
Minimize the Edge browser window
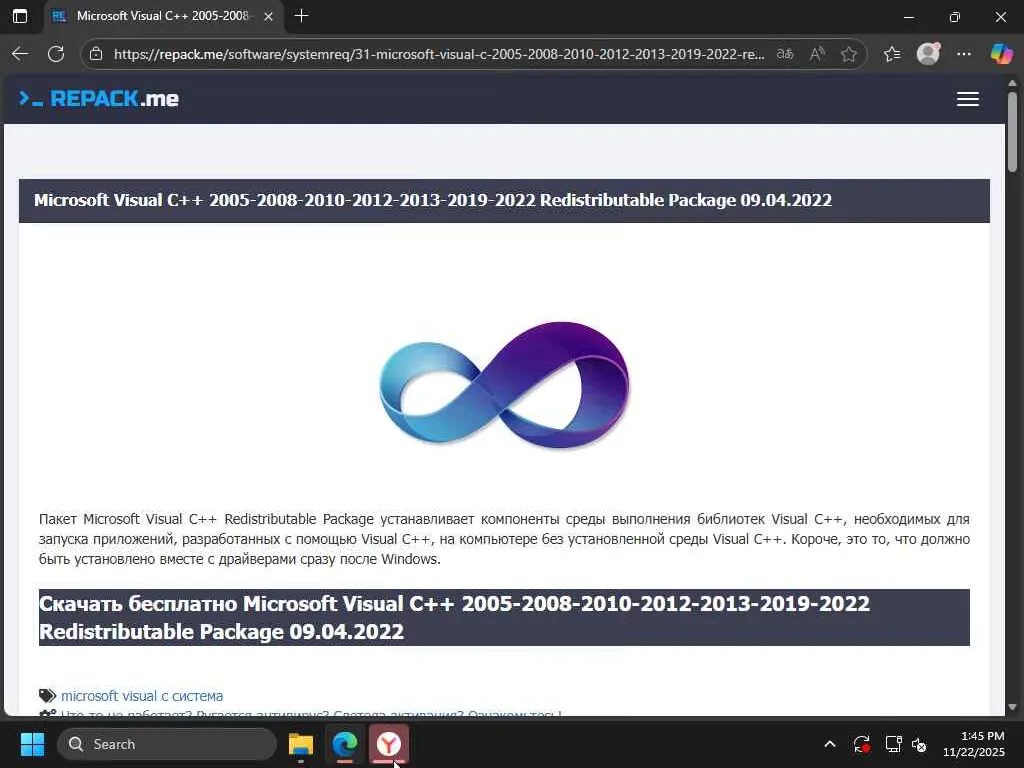pos(909,17)
